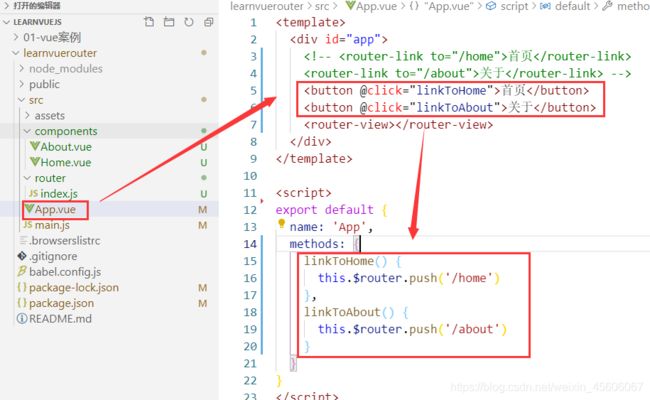Open index.js under router folder
Image resolution: width=650 pixels, height=400 pixels.
coord(59,194)
